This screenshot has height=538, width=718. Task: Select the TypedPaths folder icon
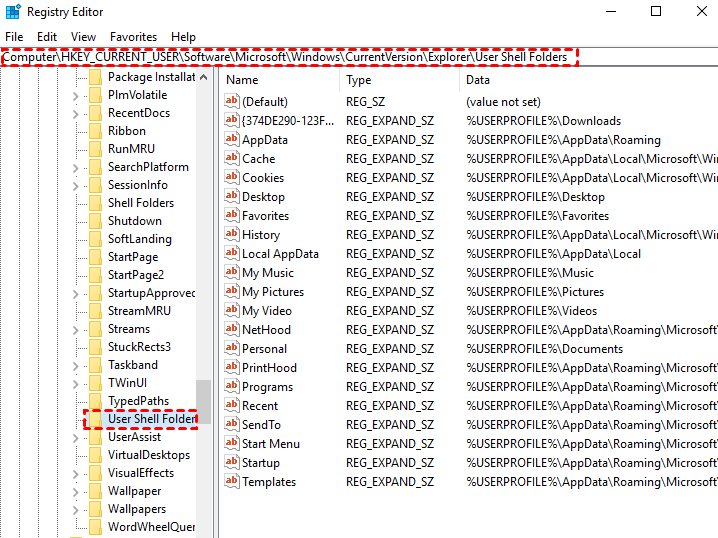(95, 401)
